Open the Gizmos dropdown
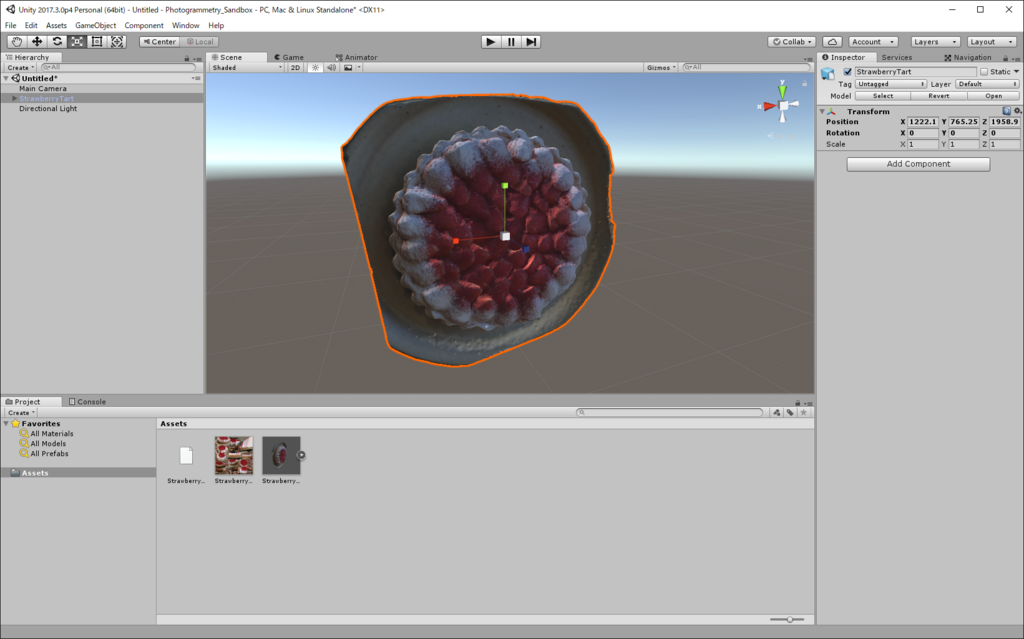Viewport: 1024px width, 639px height. [661, 67]
